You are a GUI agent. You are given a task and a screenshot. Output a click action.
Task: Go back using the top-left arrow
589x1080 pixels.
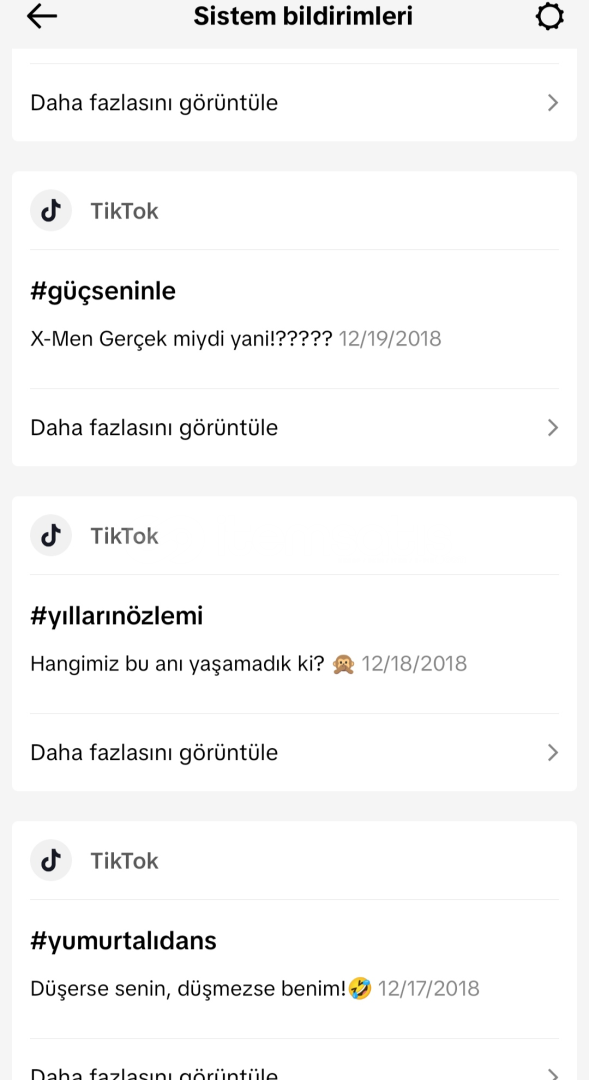point(41,16)
